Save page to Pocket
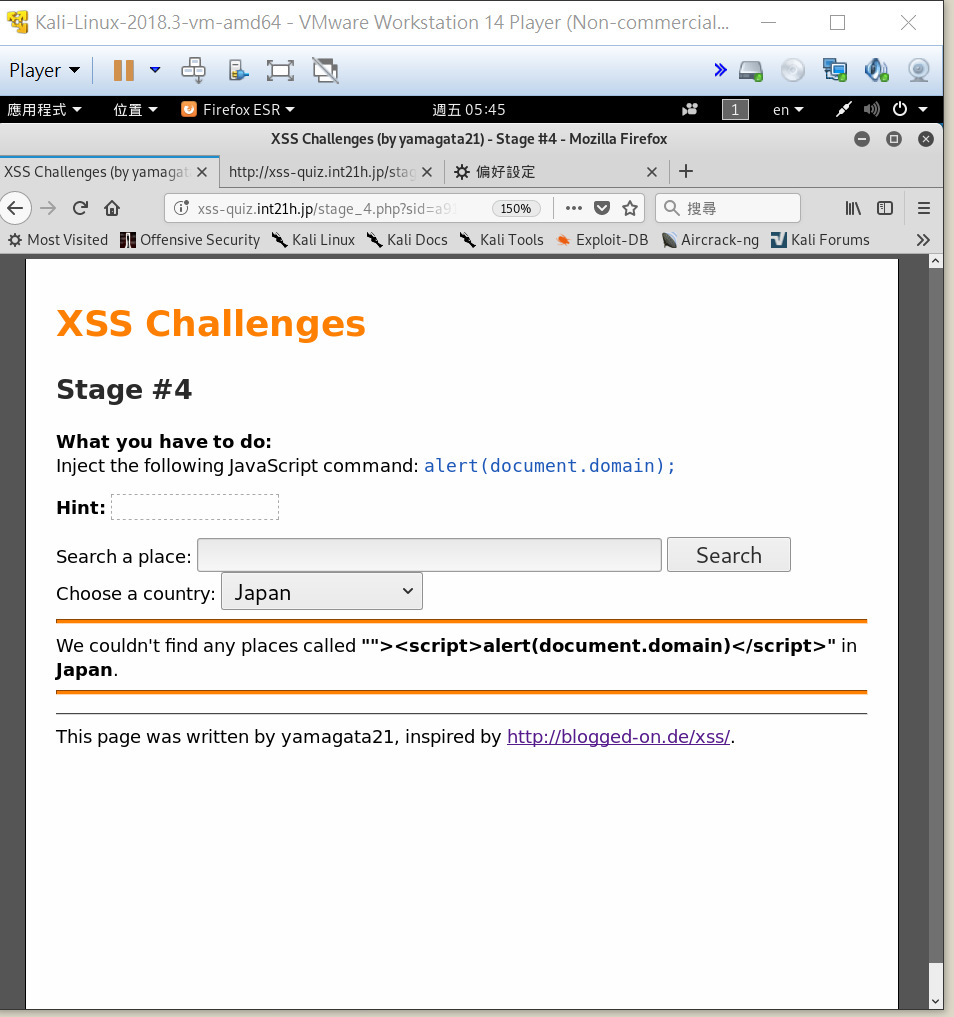 tap(602, 208)
